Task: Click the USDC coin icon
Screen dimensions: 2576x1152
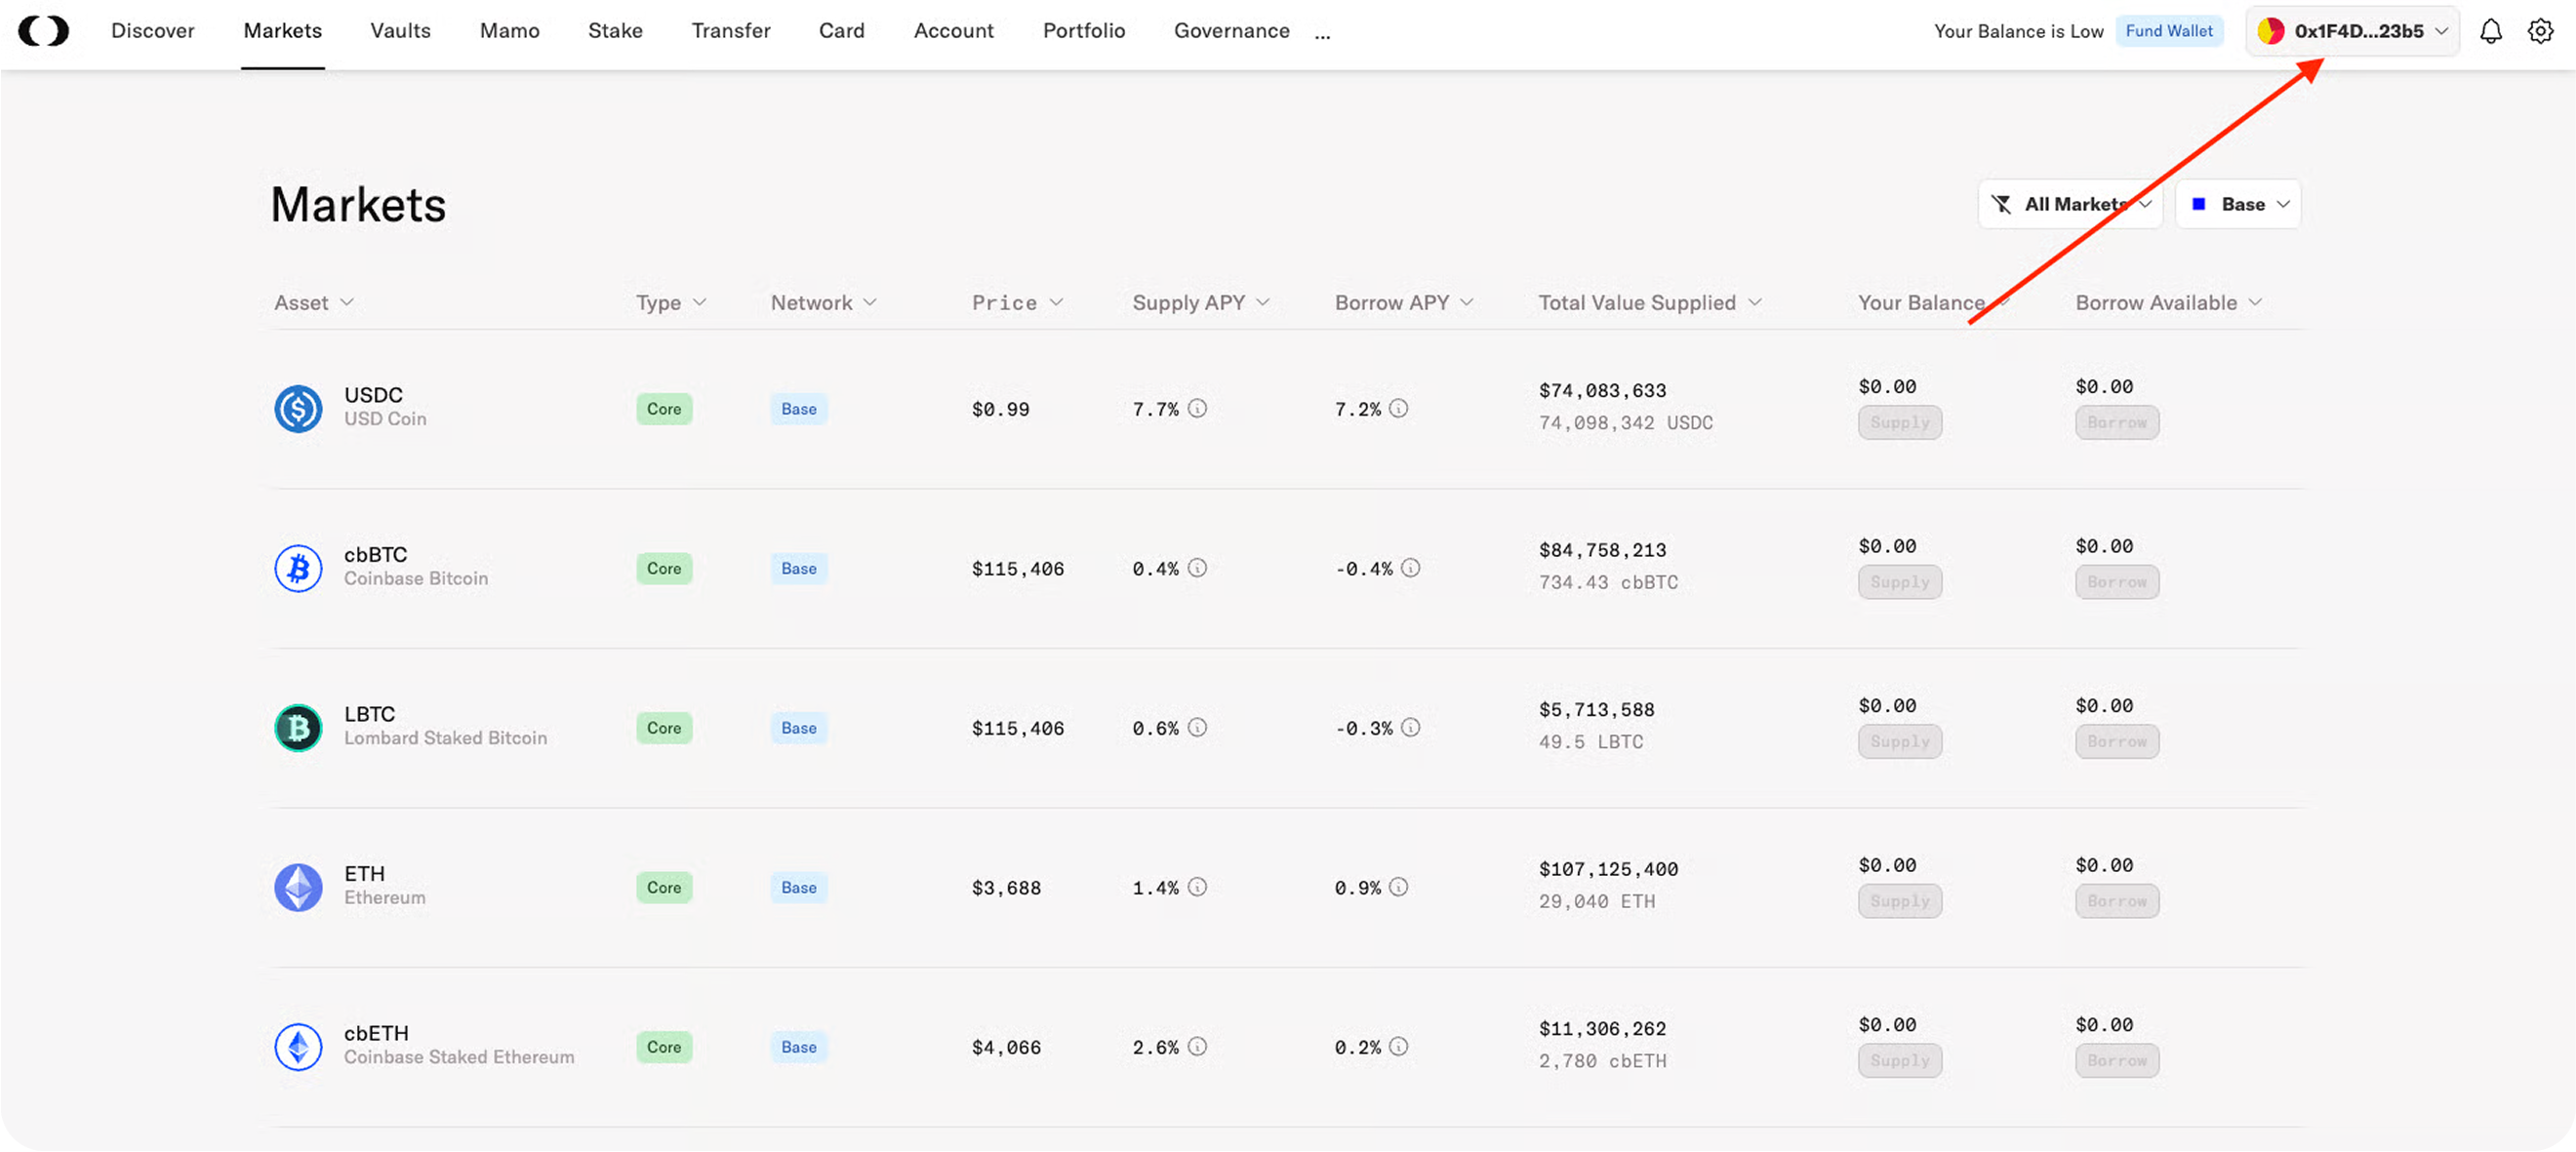Action: pos(298,408)
